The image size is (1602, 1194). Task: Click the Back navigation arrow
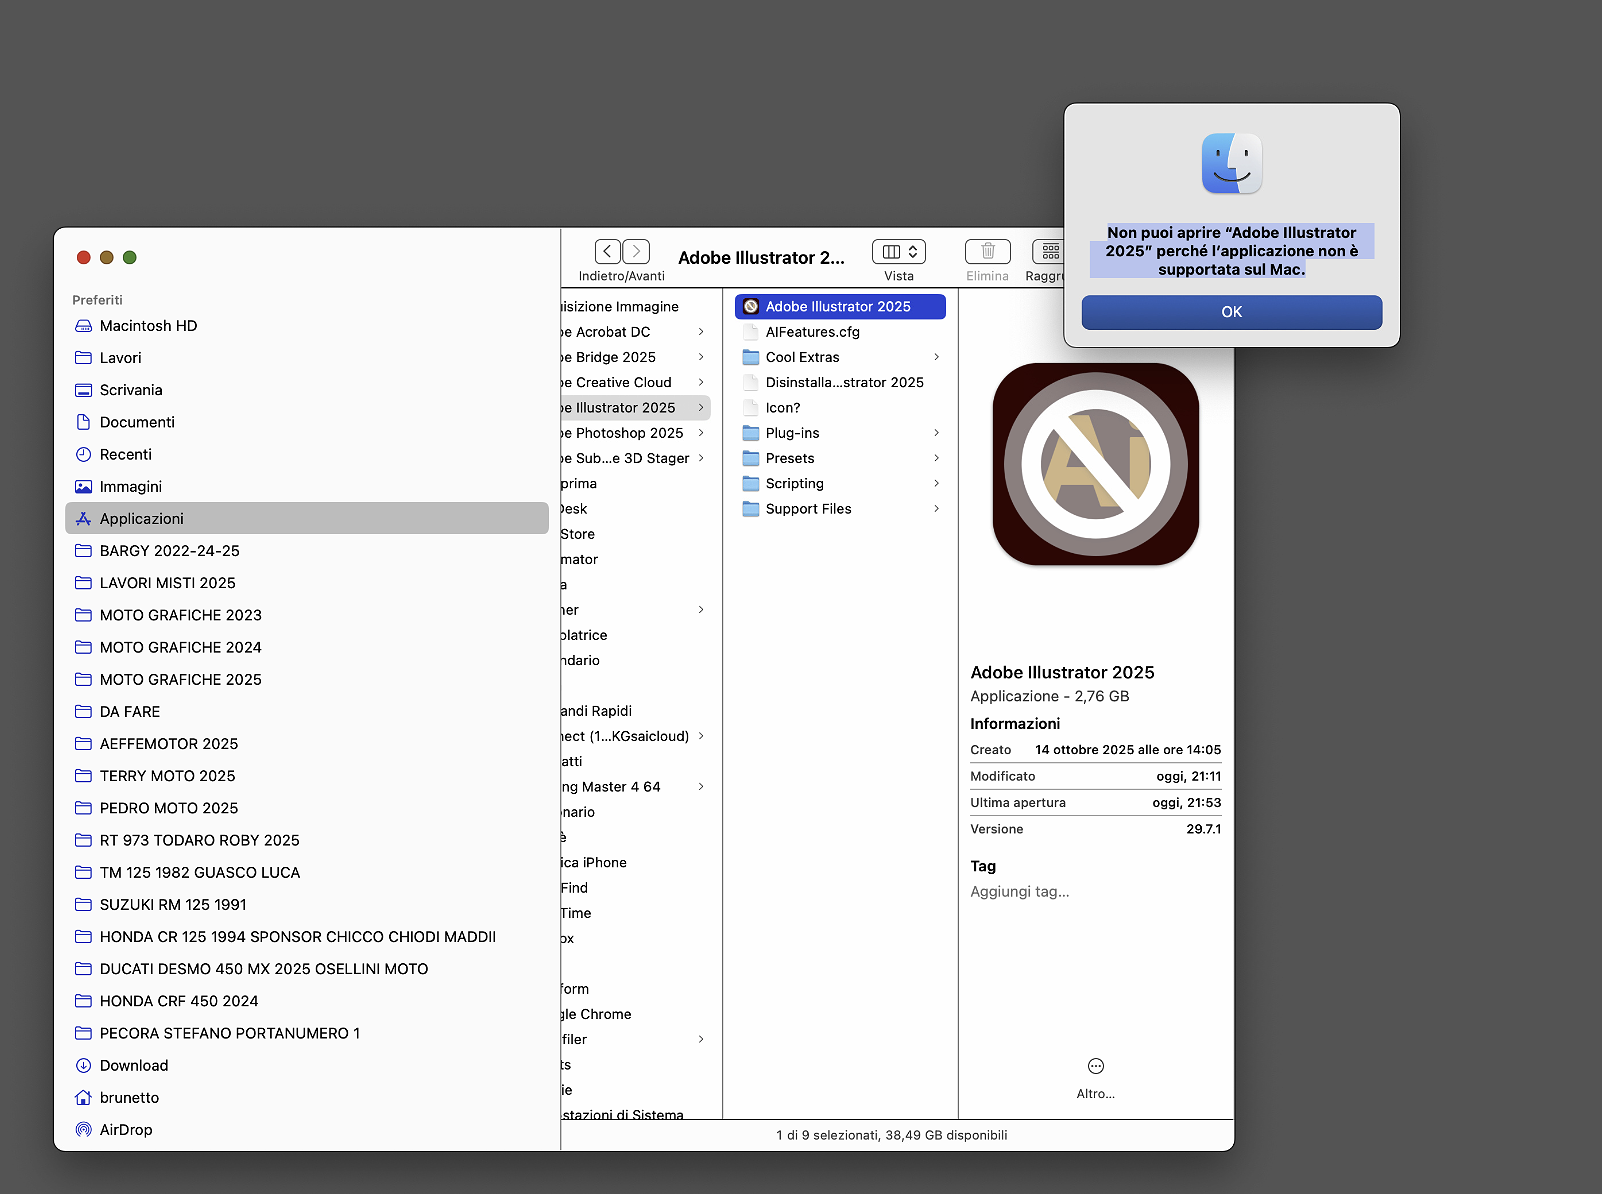(x=608, y=252)
